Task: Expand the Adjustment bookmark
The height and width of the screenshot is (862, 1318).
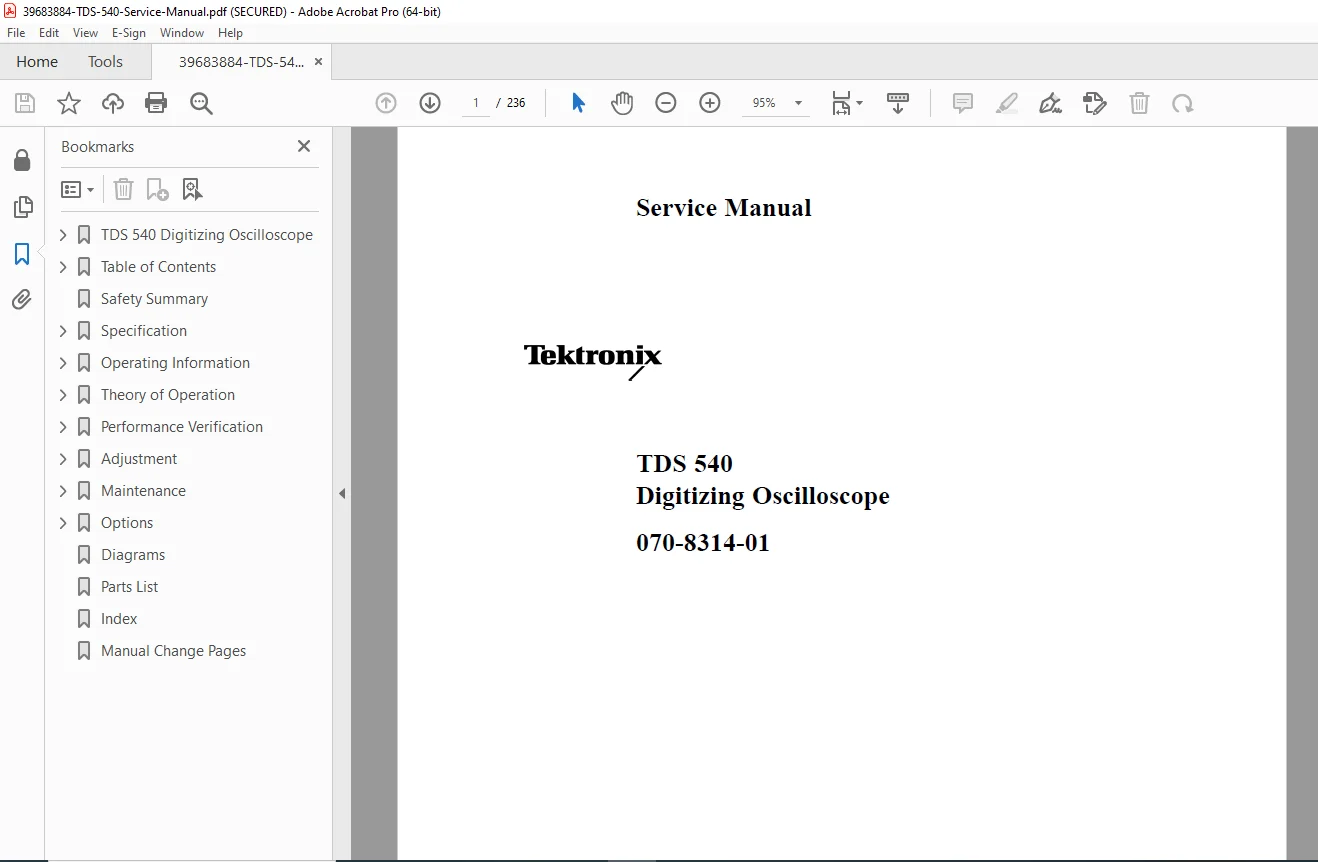Action: click(x=63, y=459)
